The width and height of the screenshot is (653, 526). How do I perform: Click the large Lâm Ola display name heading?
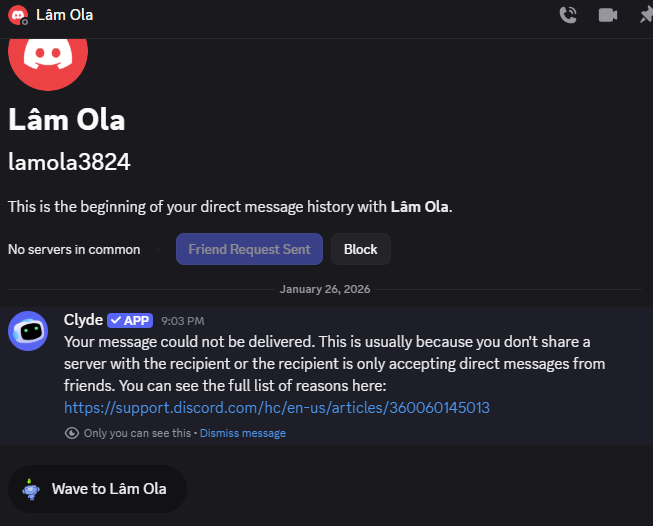(x=67, y=120)
